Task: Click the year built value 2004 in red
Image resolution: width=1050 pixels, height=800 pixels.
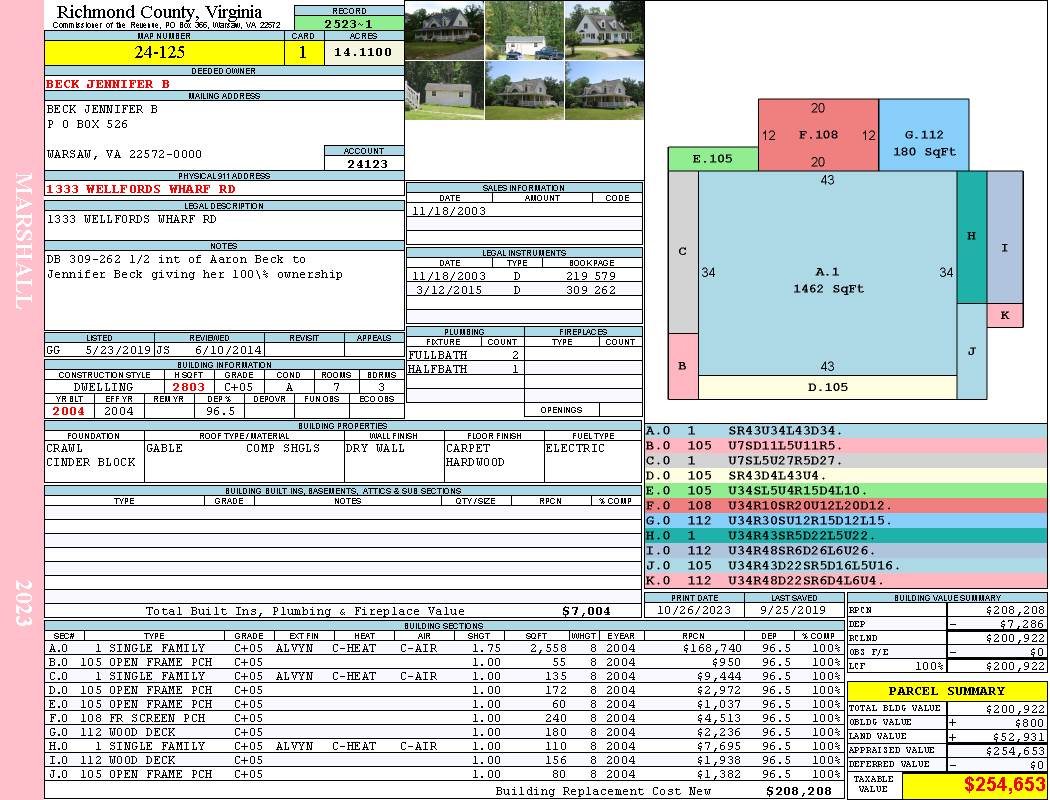Action: (x=68, y=411)
